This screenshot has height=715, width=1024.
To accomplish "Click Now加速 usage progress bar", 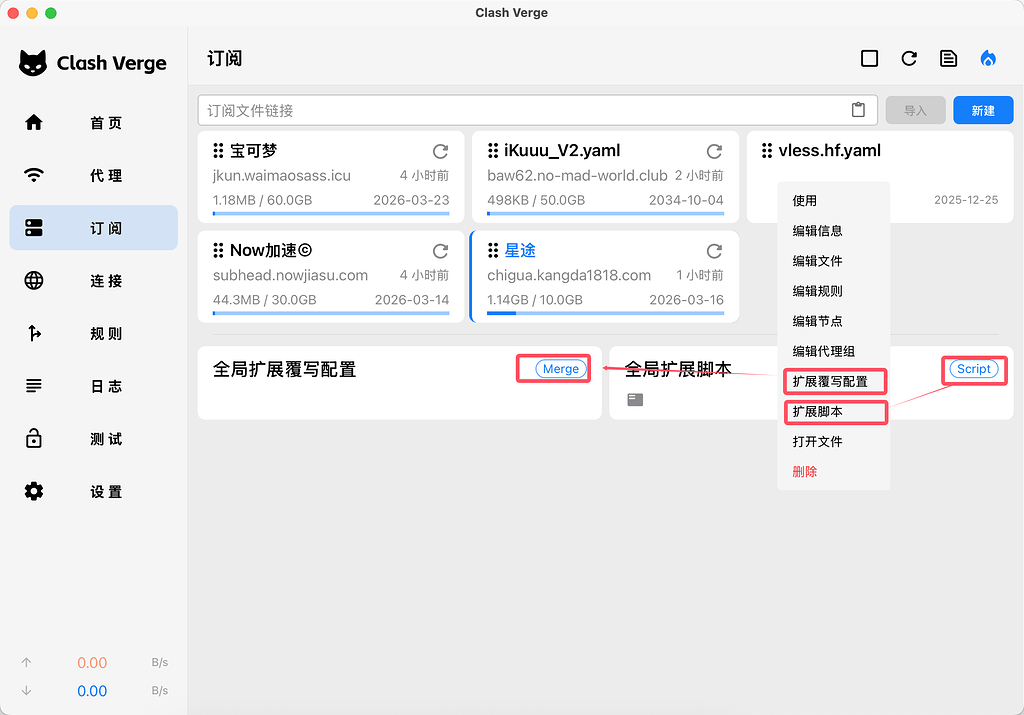I will click(x=331, y=313).
